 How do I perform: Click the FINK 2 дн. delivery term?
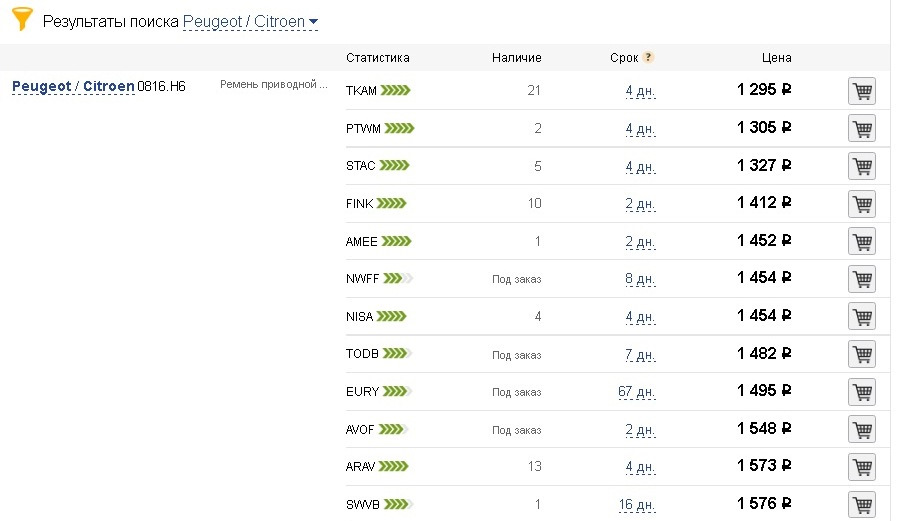tap(640, 203)
